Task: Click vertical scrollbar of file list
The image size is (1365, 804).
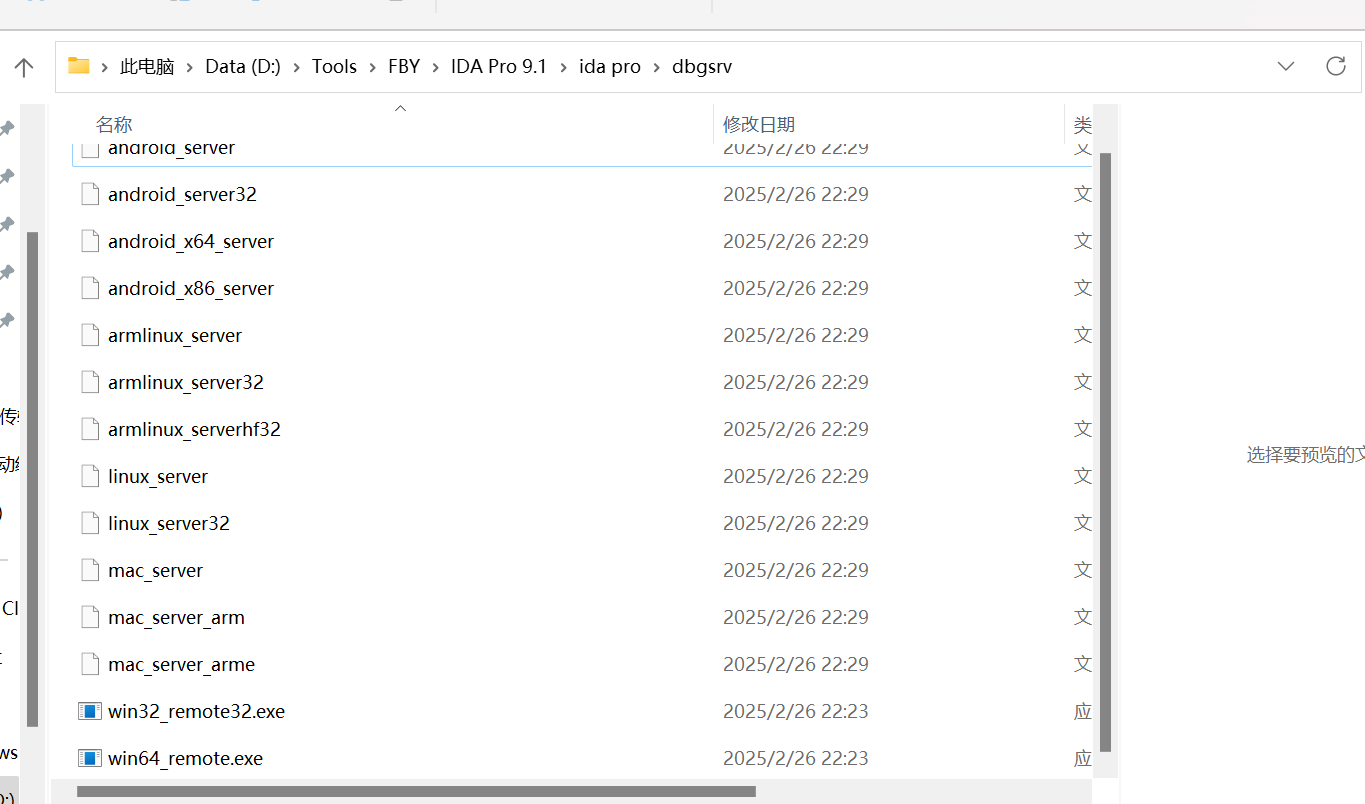Action: 1105,452
